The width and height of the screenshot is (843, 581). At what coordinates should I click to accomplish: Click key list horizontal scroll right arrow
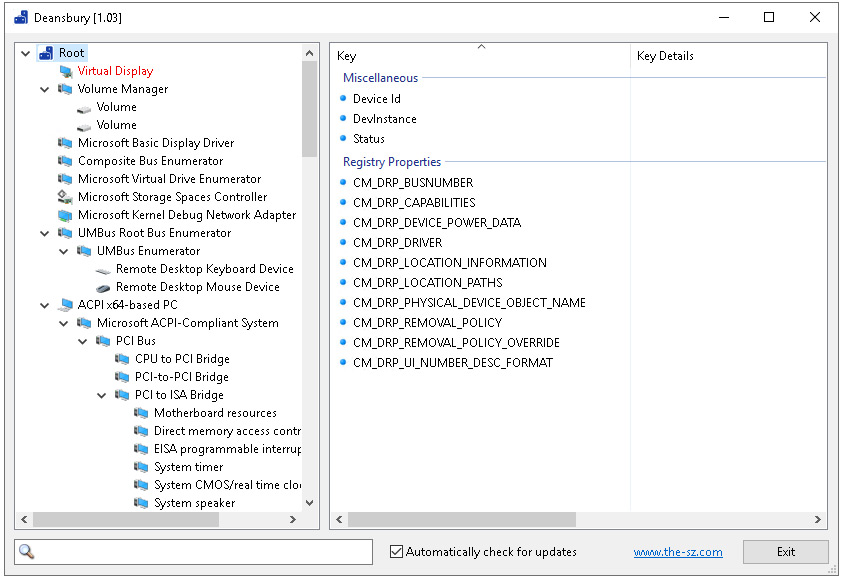tap(818, 520)
